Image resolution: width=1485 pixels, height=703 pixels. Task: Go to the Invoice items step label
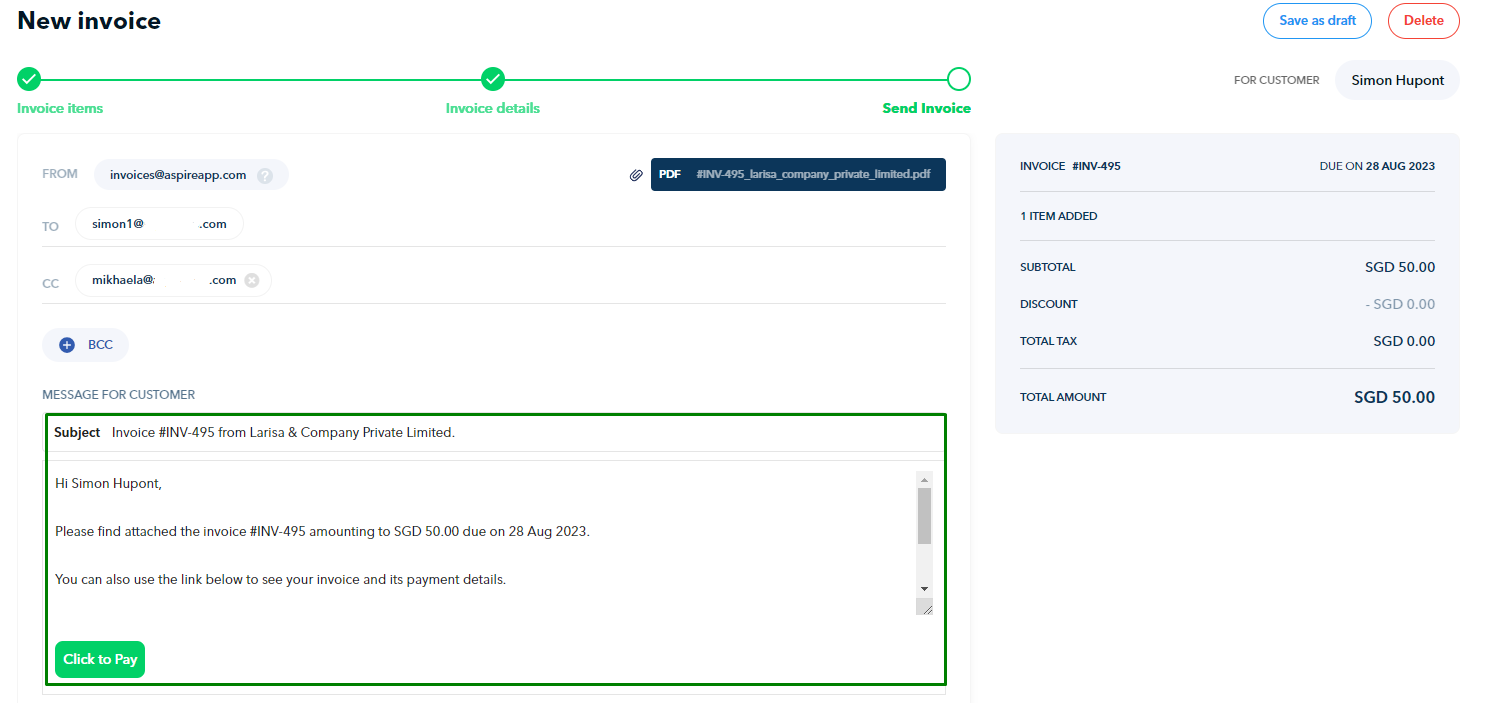[60, 108]
